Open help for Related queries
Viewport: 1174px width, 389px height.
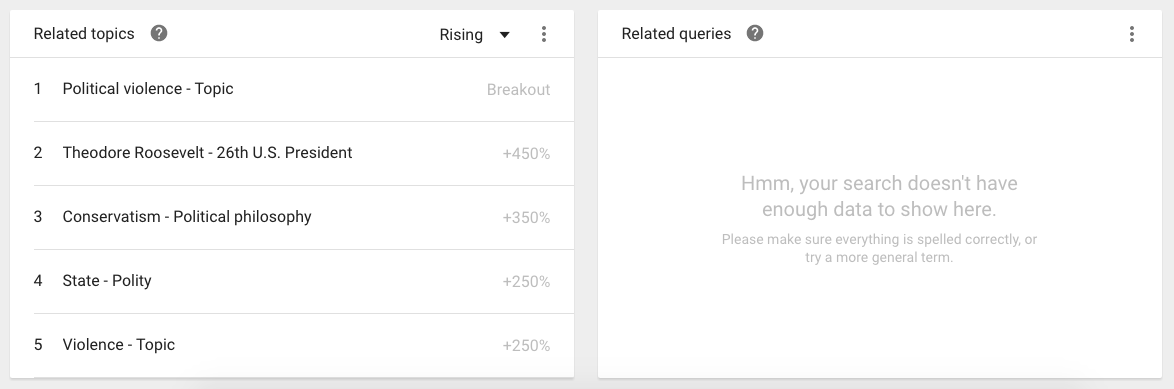point(755,34)
